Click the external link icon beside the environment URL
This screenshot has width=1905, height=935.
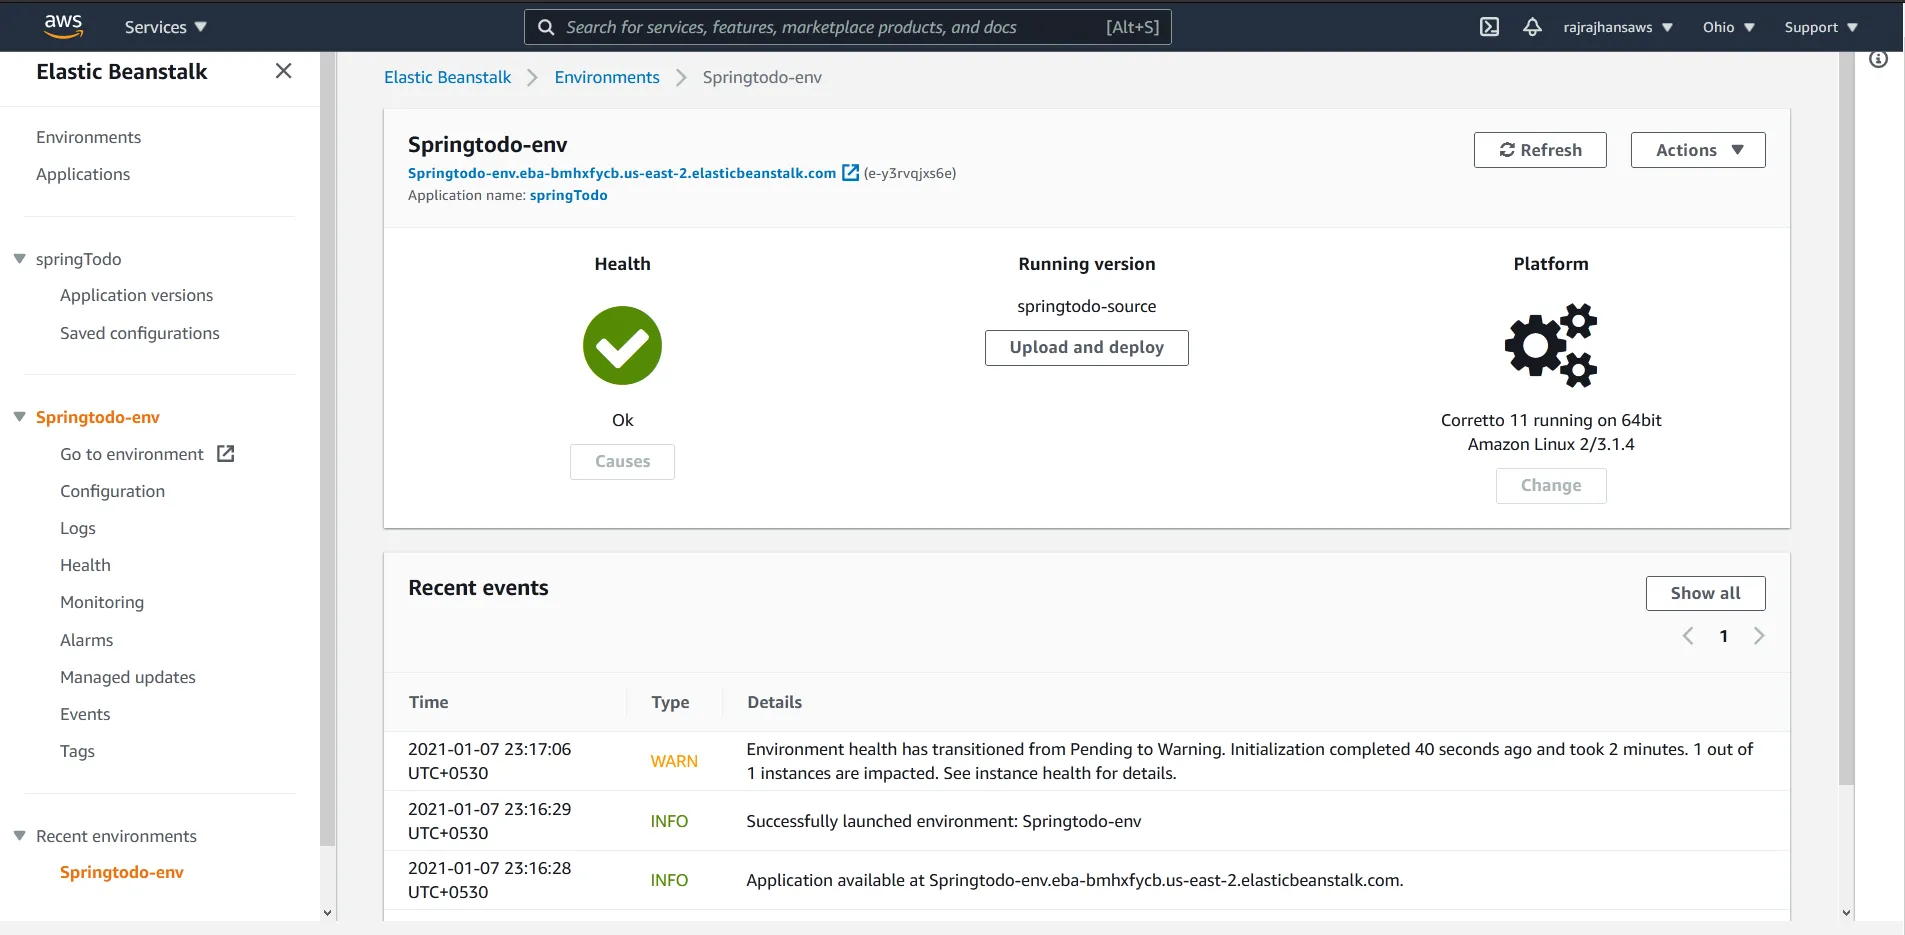click(x=849, y=172)
